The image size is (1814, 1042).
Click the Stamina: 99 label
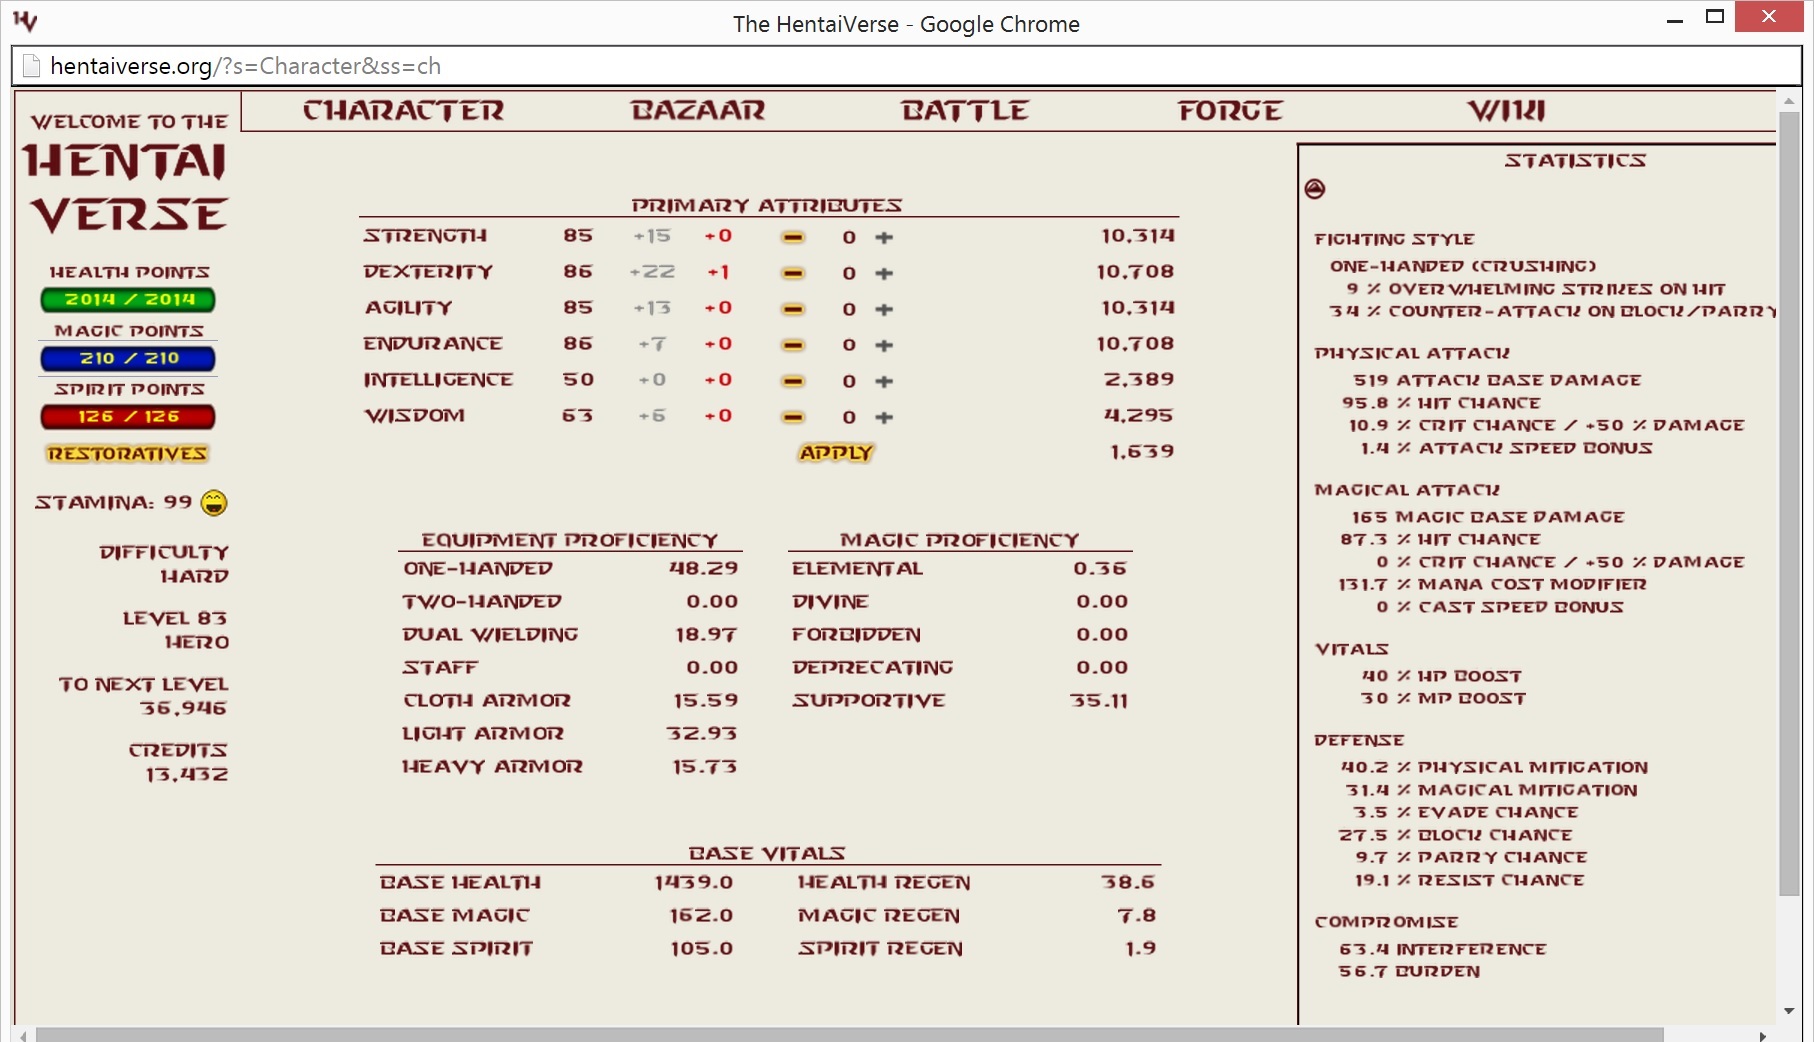pyautogui.click(x=113, y=502)
